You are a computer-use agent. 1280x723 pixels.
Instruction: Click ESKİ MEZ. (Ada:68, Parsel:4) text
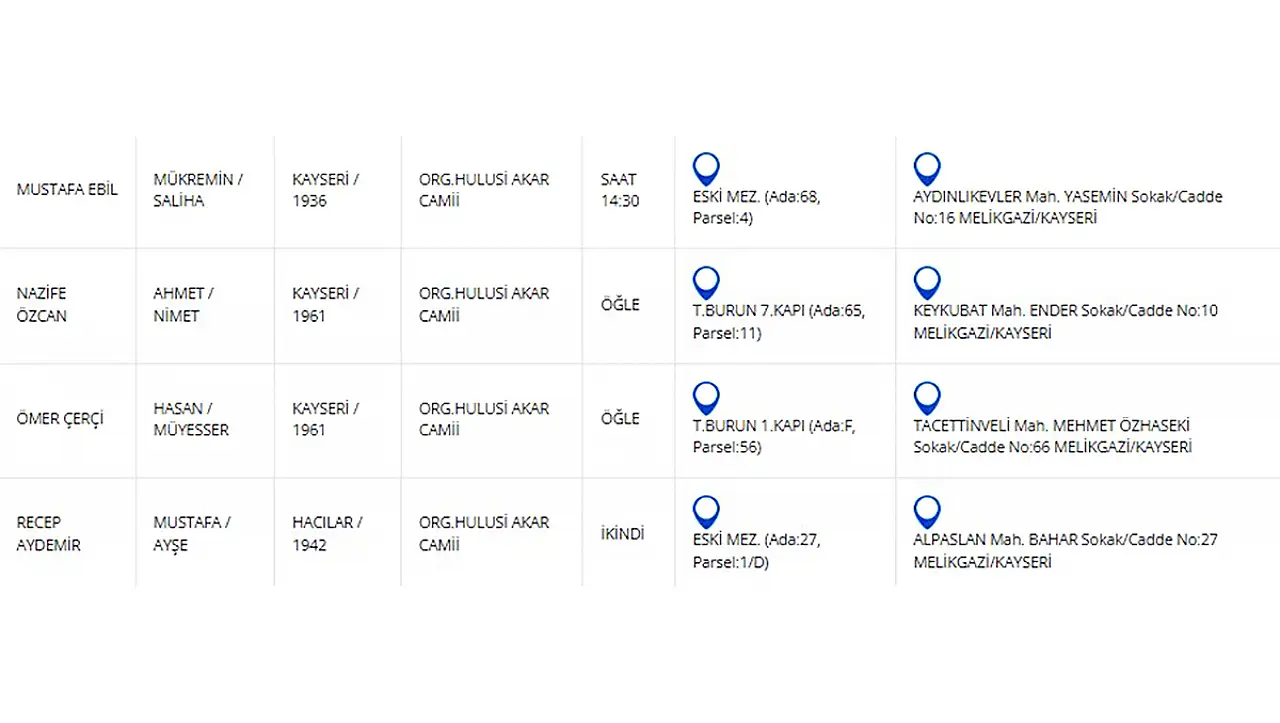pyautogui.click(x=757, y=207)
